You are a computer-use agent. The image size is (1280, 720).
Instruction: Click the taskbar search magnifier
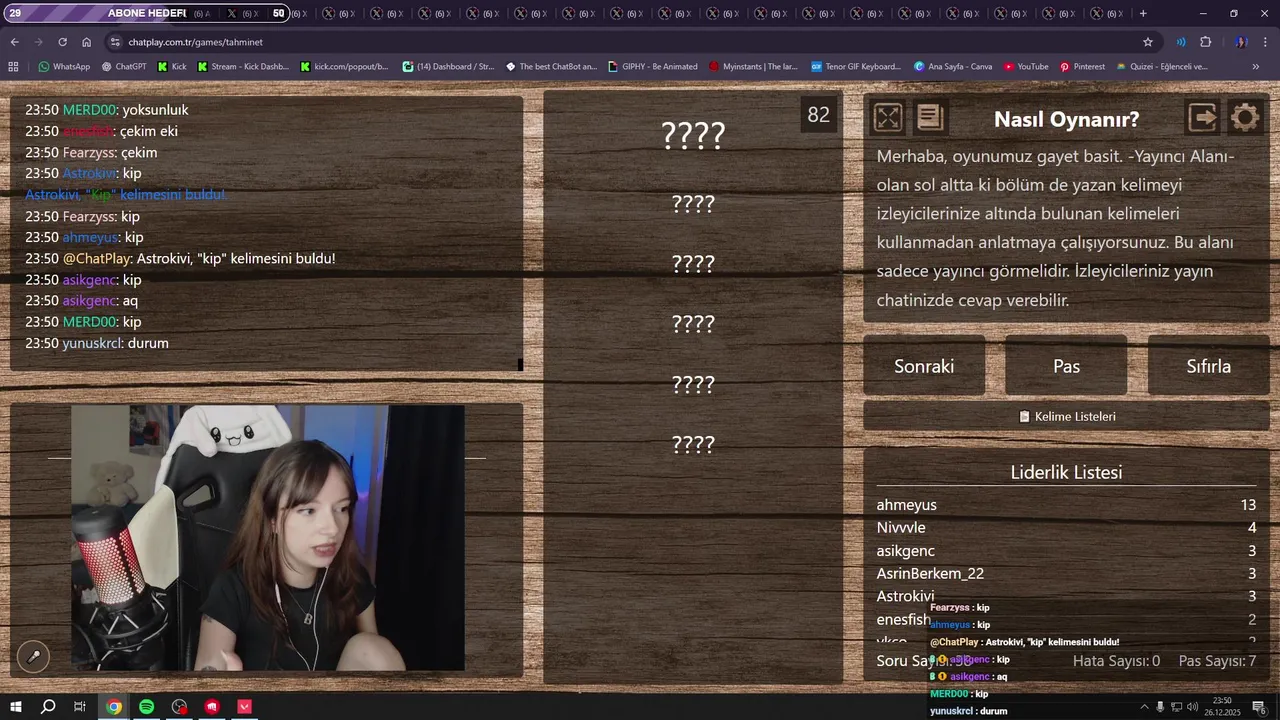[47, 707]
